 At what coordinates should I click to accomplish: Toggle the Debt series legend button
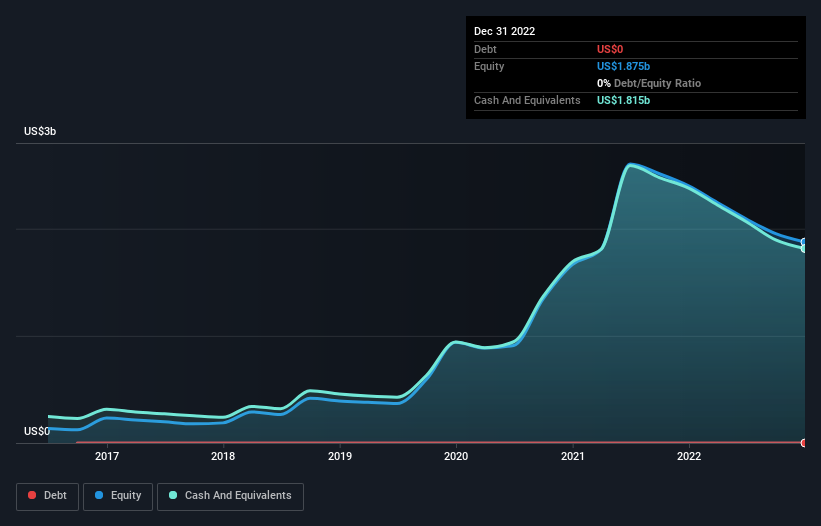[x=47, y=496]
